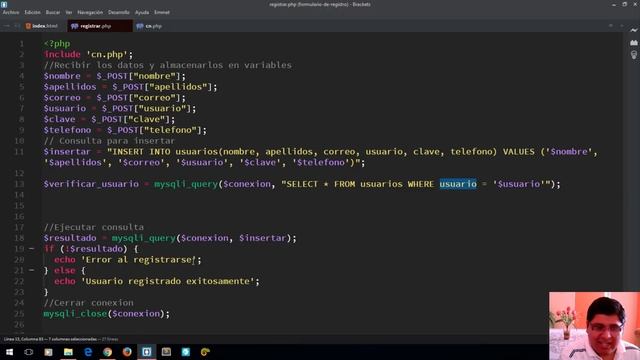Open the Extension Manager brick icon
The image size is (640, 360).
633,42
